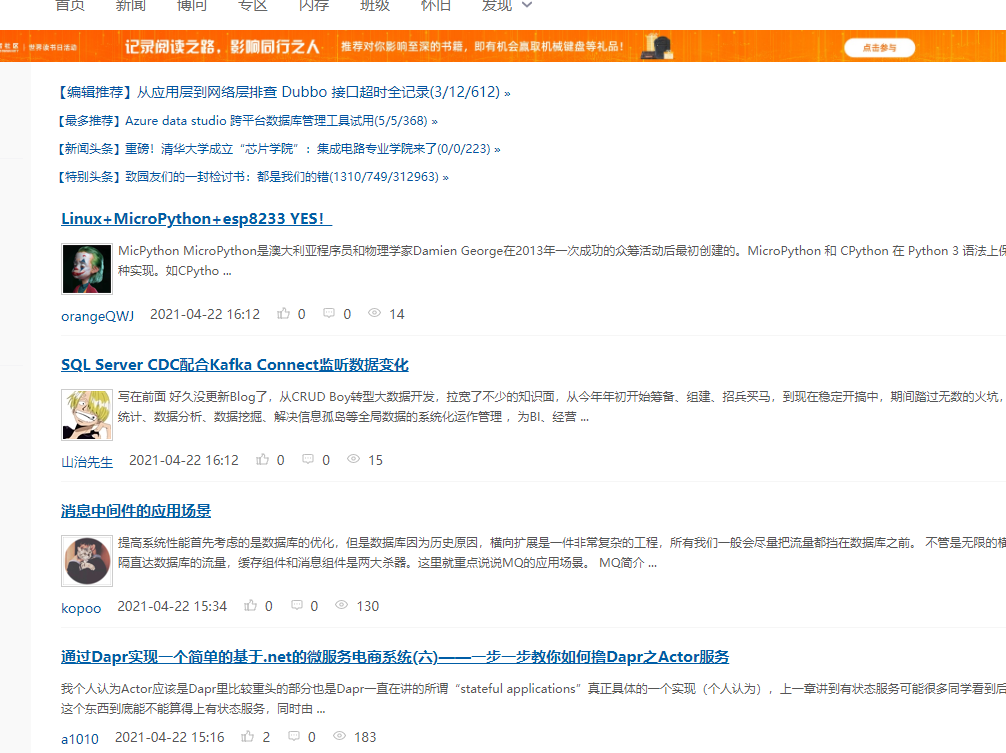The width and height of the screenshot is (1006, 753).
Task: Open the 怀旧 nav menu item
Action: pyautogui.click(x=436, y=5)
